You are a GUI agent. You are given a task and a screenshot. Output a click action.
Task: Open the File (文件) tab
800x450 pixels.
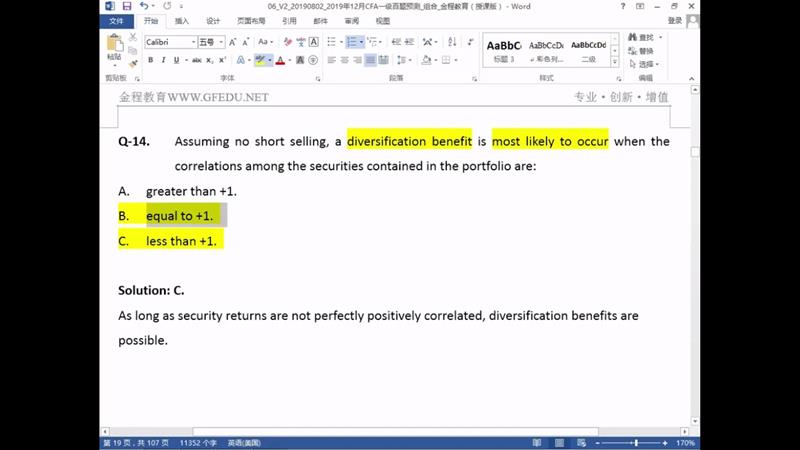[x=116, y=21]
